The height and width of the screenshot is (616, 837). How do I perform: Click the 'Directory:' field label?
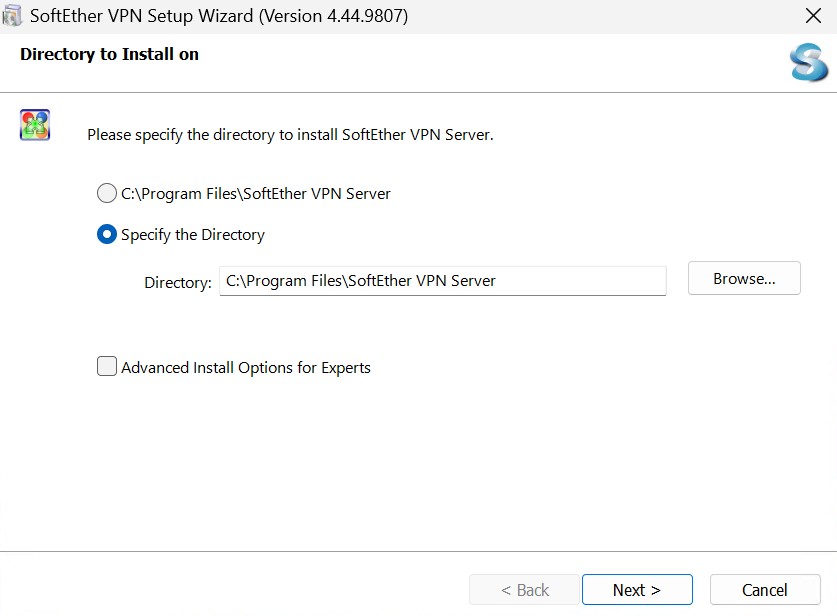point(177,282)
